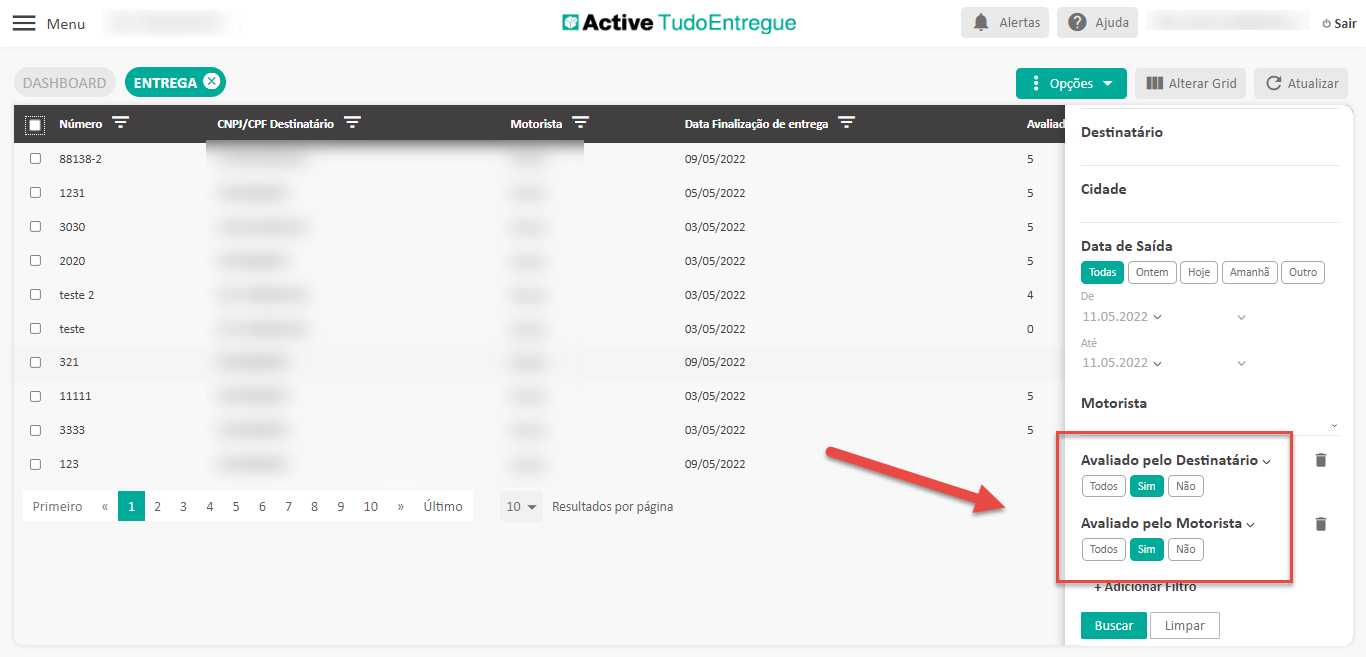This screenshot has height=657, width=1366.
Task: Expand the Opções dropdown button
Action: click(1071, 84)
